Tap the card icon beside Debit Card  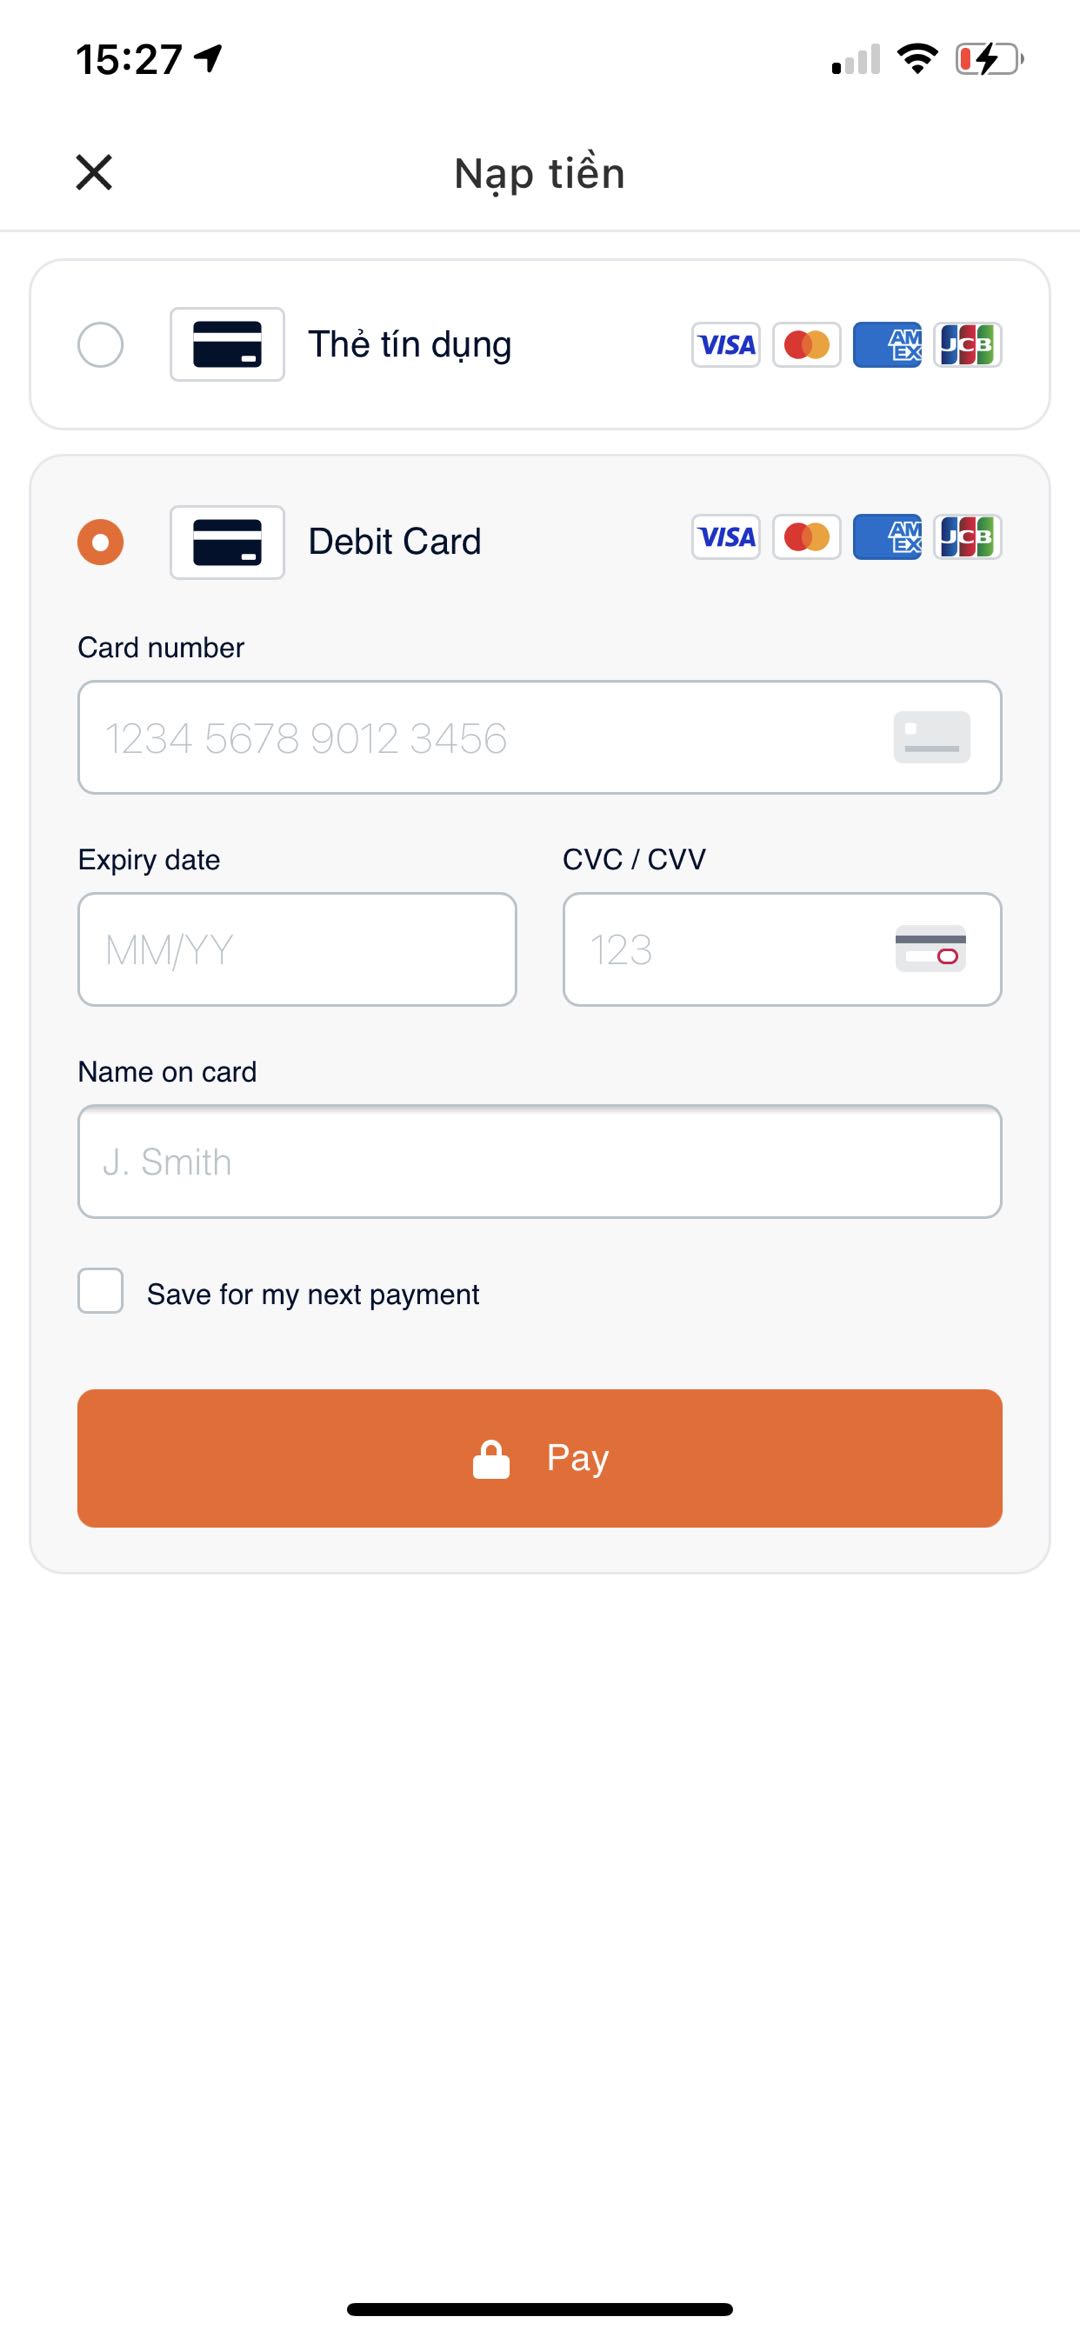[227, 542]
